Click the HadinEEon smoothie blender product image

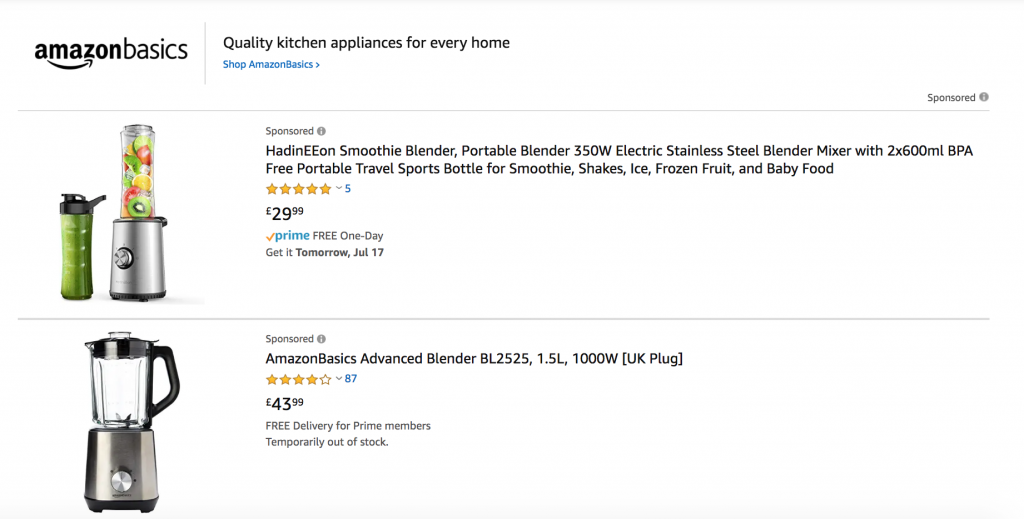[113, 213]
